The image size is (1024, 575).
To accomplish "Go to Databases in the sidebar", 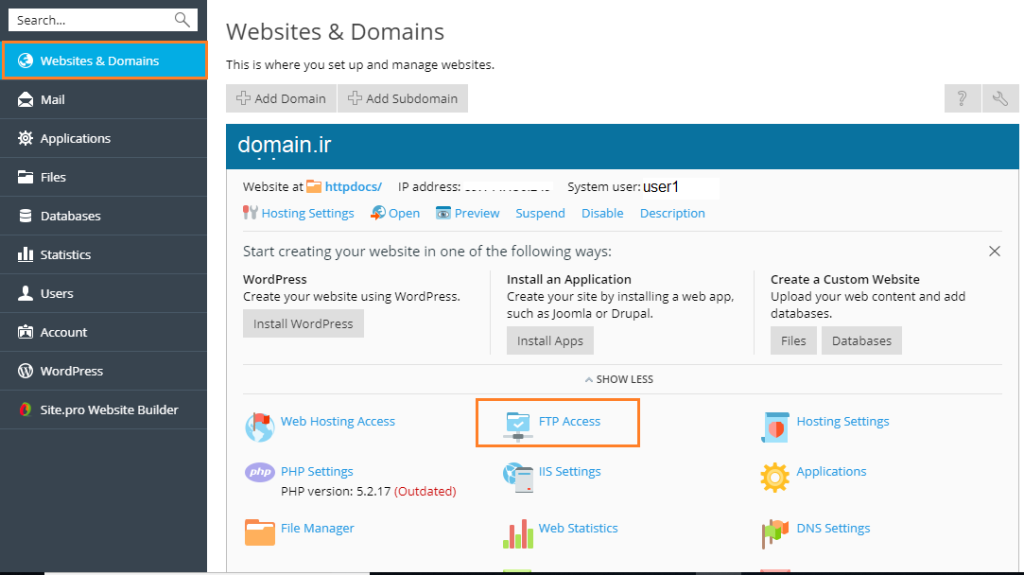I will (70, 216).
